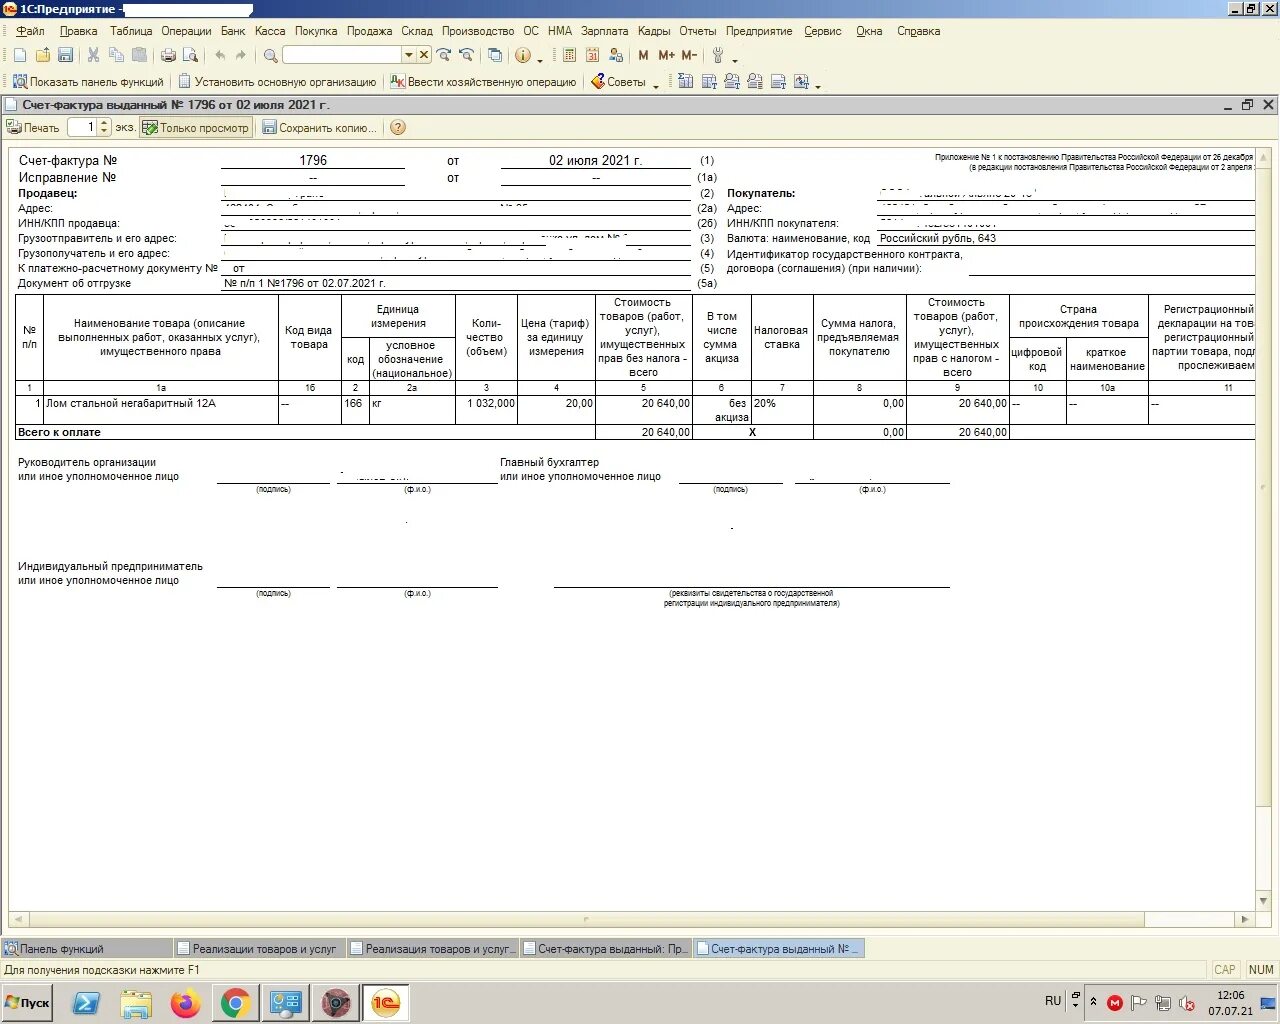Click Показать панель функций button
Screen dimensions: 1280x1024
point(88,82)
